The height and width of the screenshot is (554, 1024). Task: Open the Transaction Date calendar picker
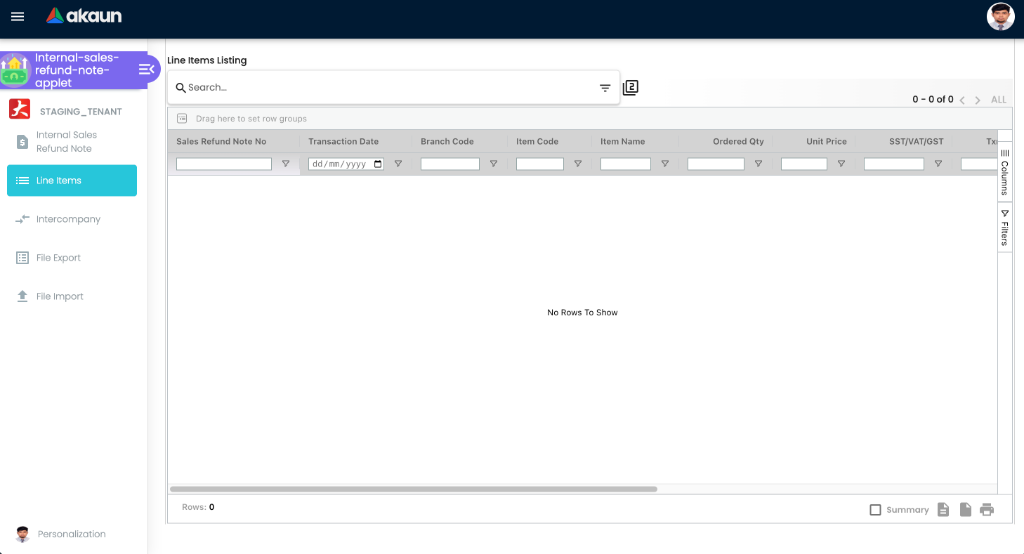click(377, 164)
